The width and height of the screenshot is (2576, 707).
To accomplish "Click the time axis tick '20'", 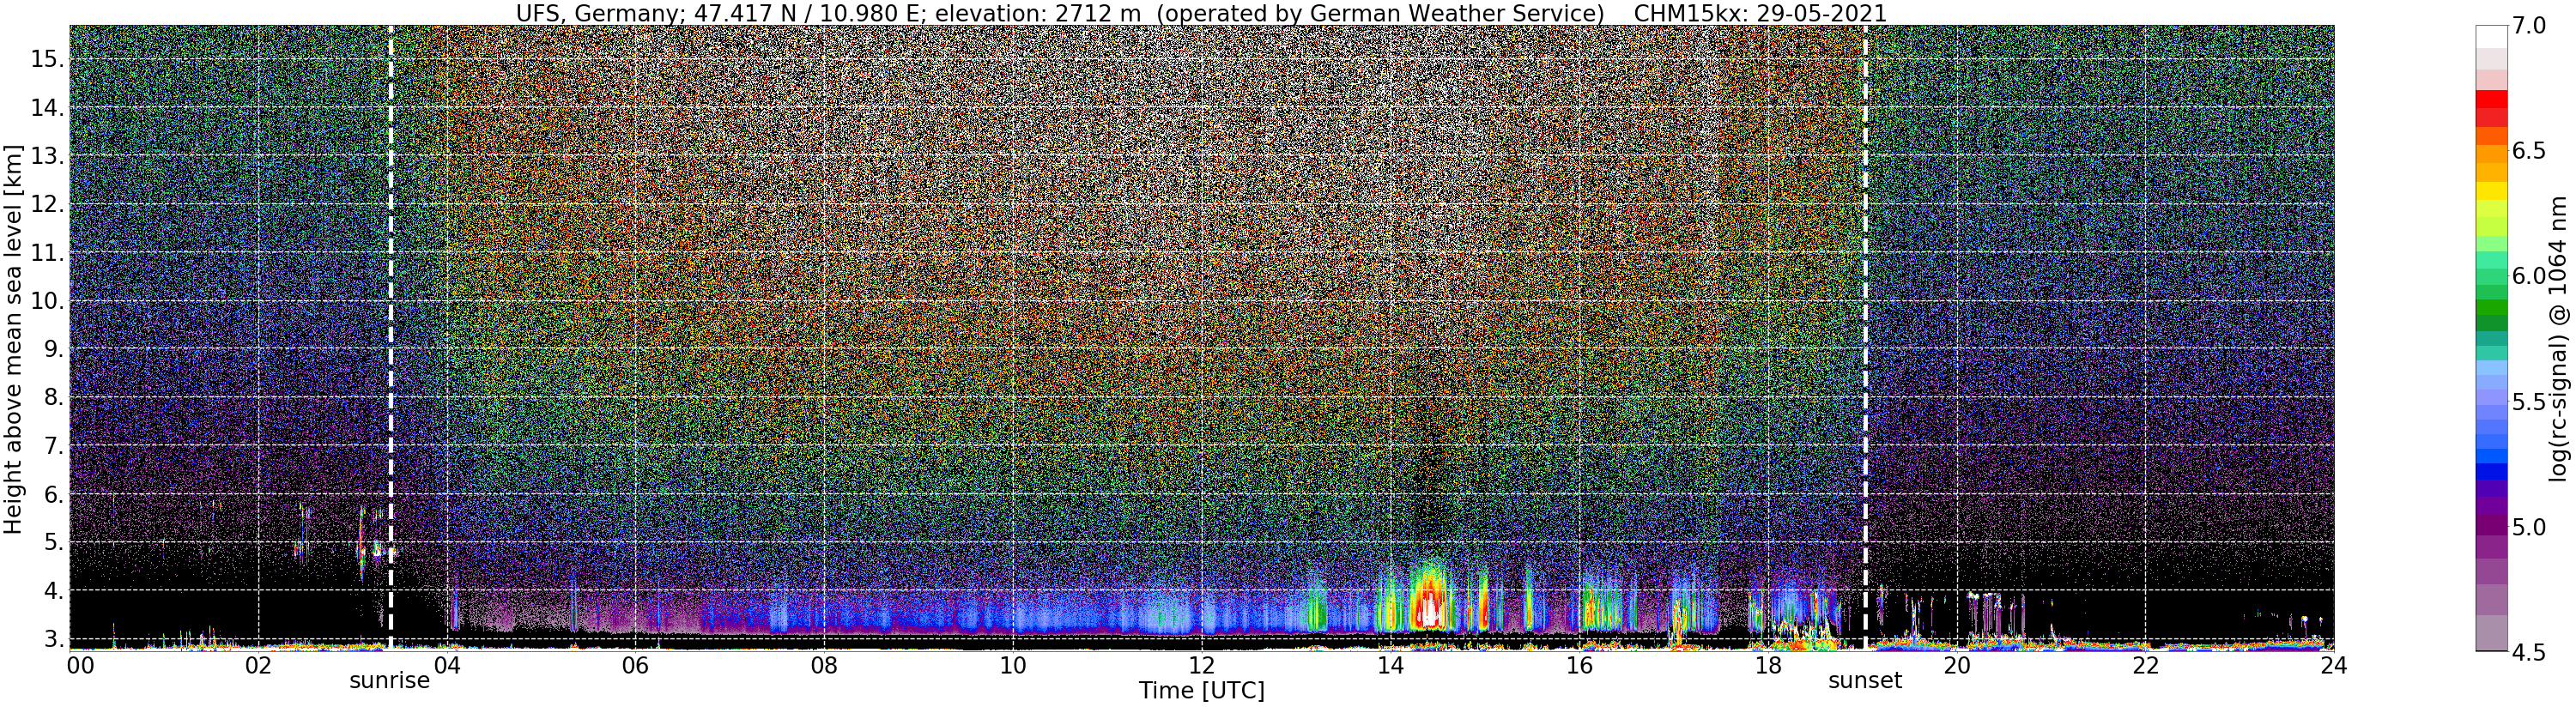I will tap(1957, 665).
